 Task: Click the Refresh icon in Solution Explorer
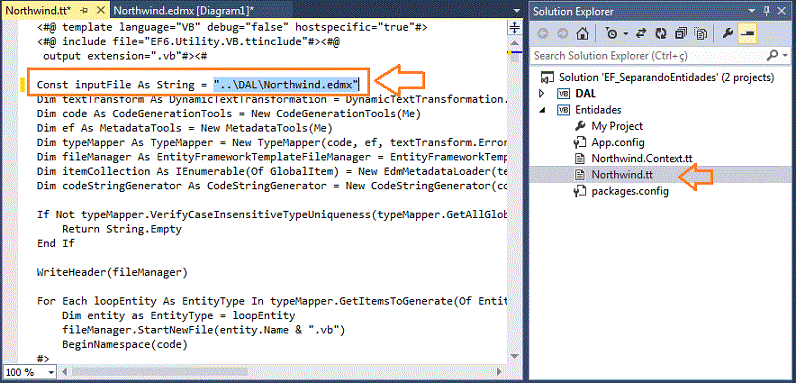[660, 34]
